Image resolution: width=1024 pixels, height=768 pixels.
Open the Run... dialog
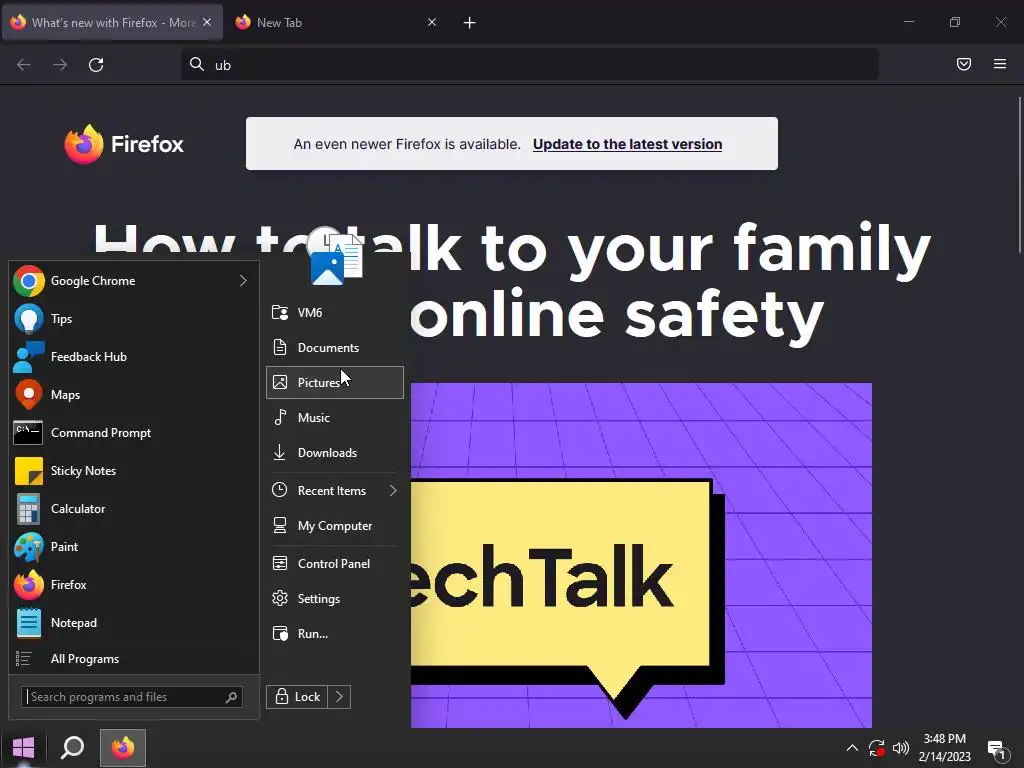[334, 633]
